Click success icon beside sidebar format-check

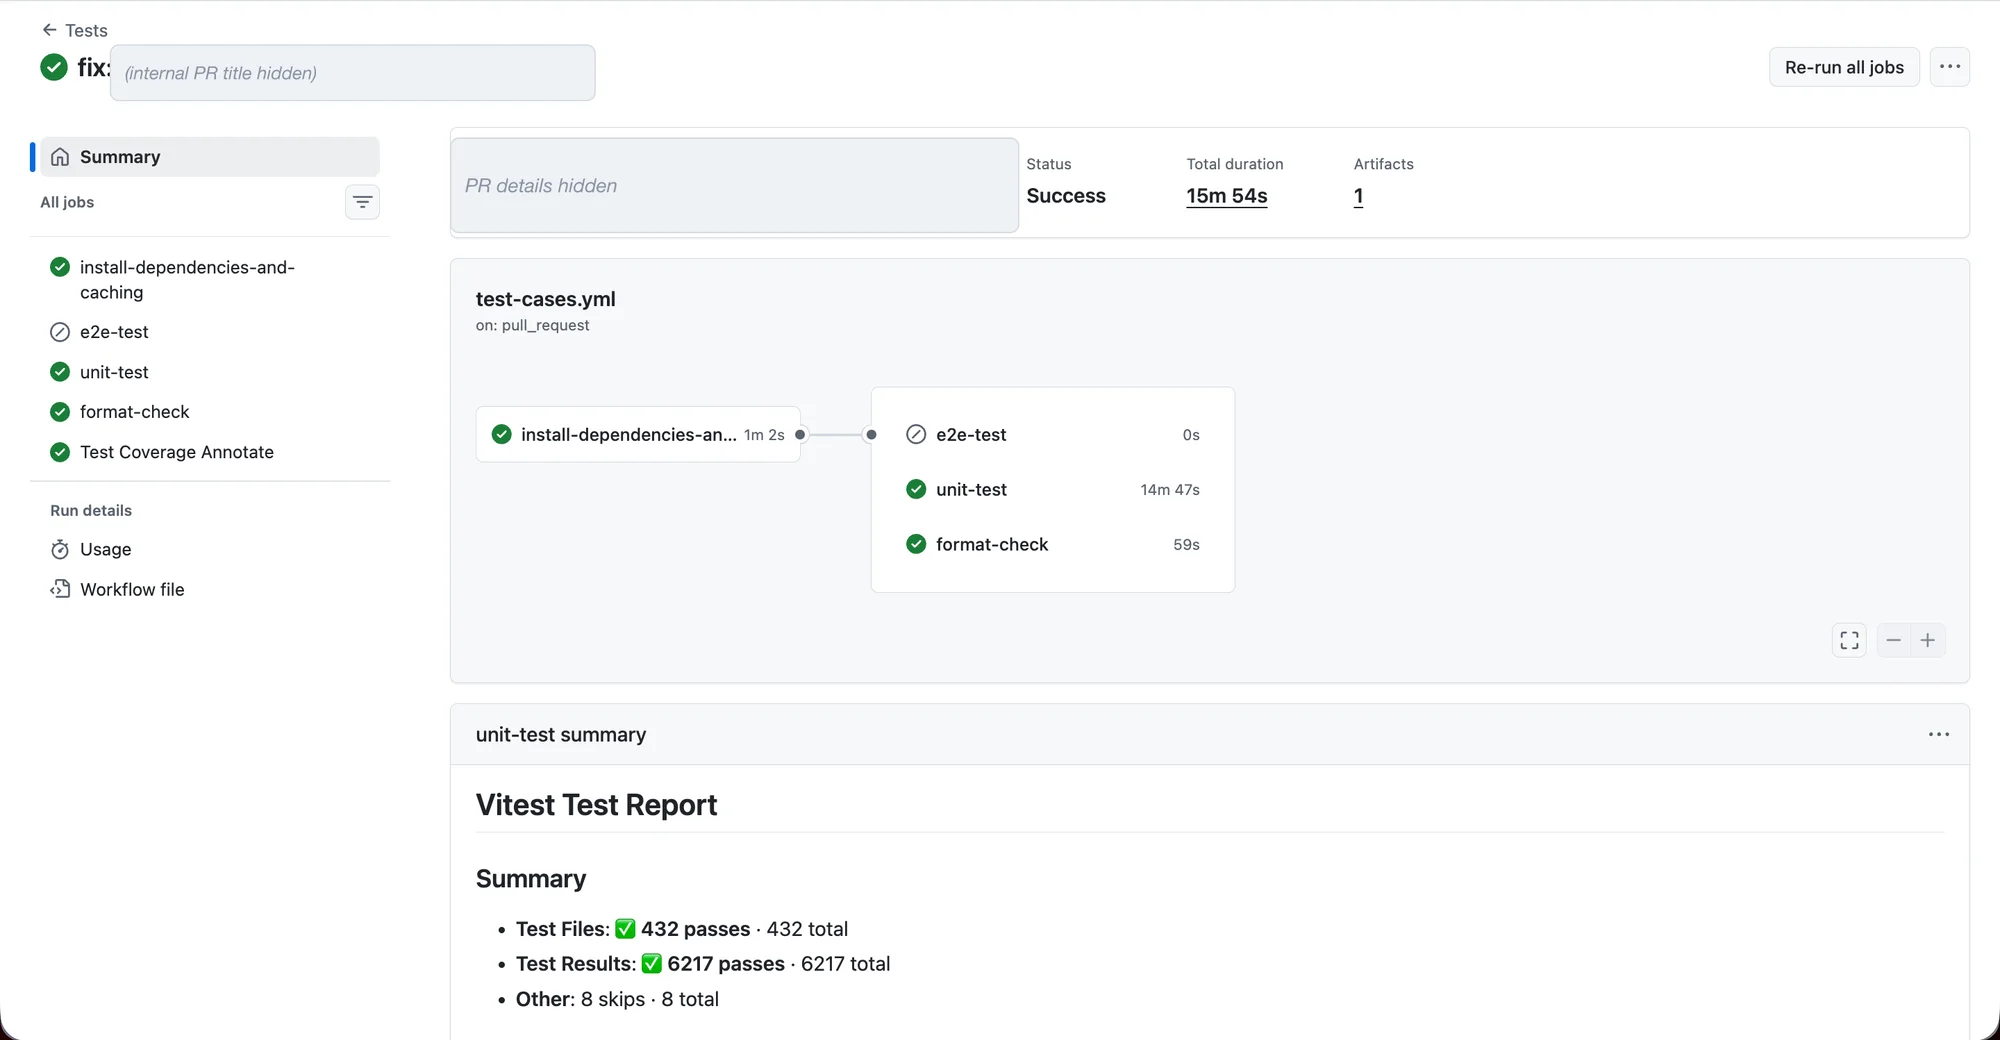(60, 412)
